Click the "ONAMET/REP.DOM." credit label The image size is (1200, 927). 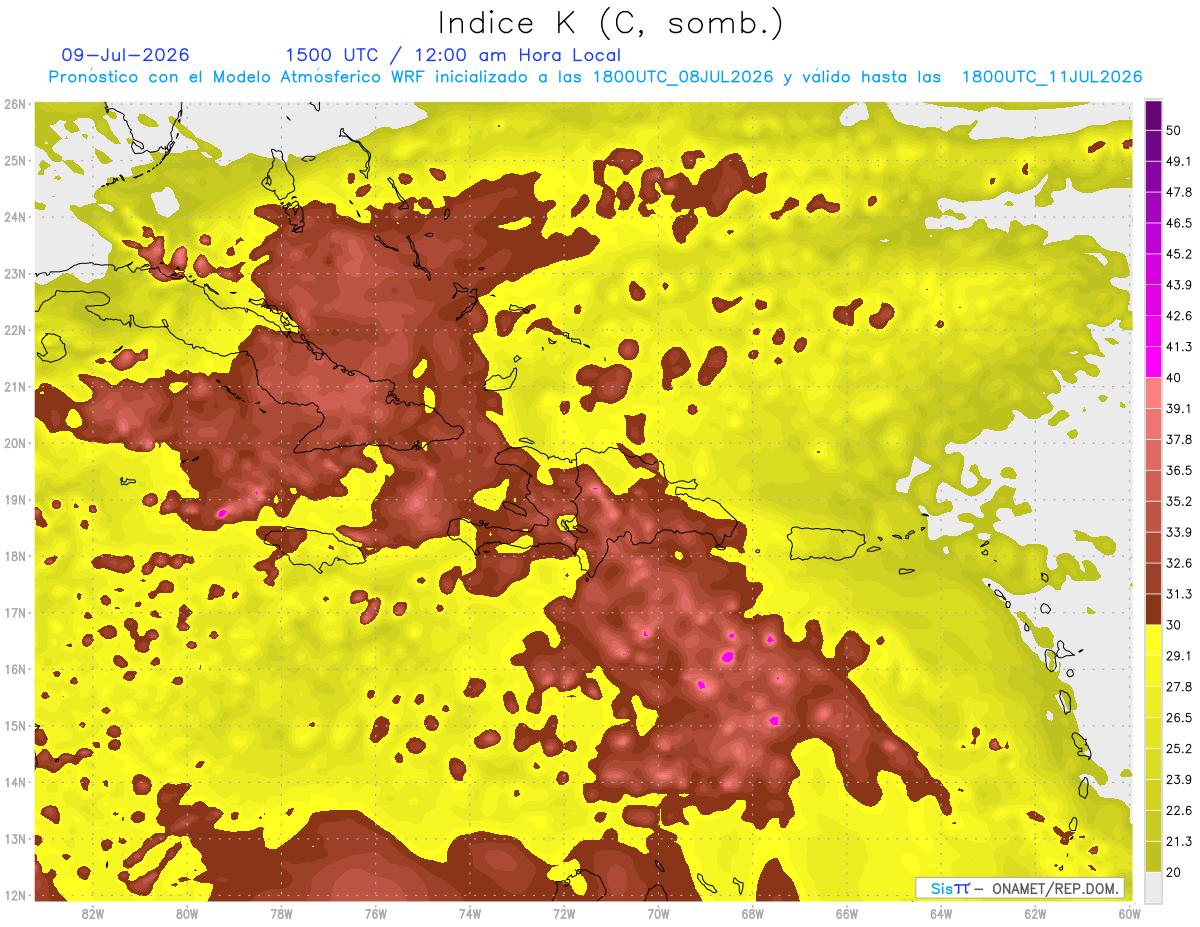pos(1054,888)
